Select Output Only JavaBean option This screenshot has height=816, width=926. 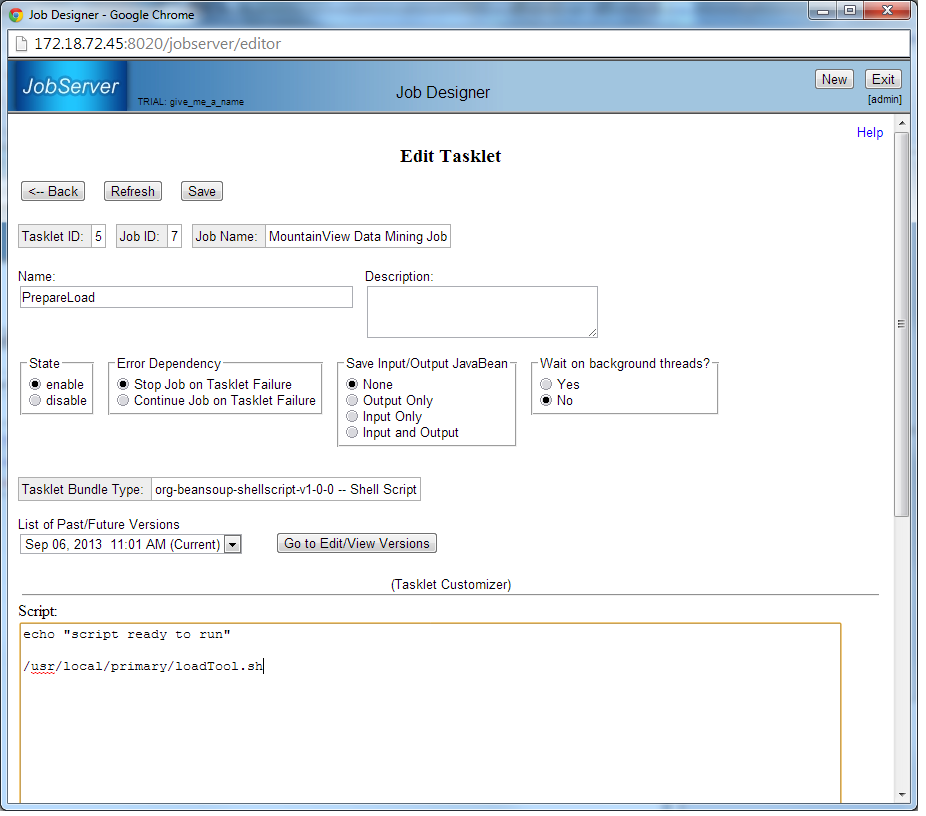point(352,401)
